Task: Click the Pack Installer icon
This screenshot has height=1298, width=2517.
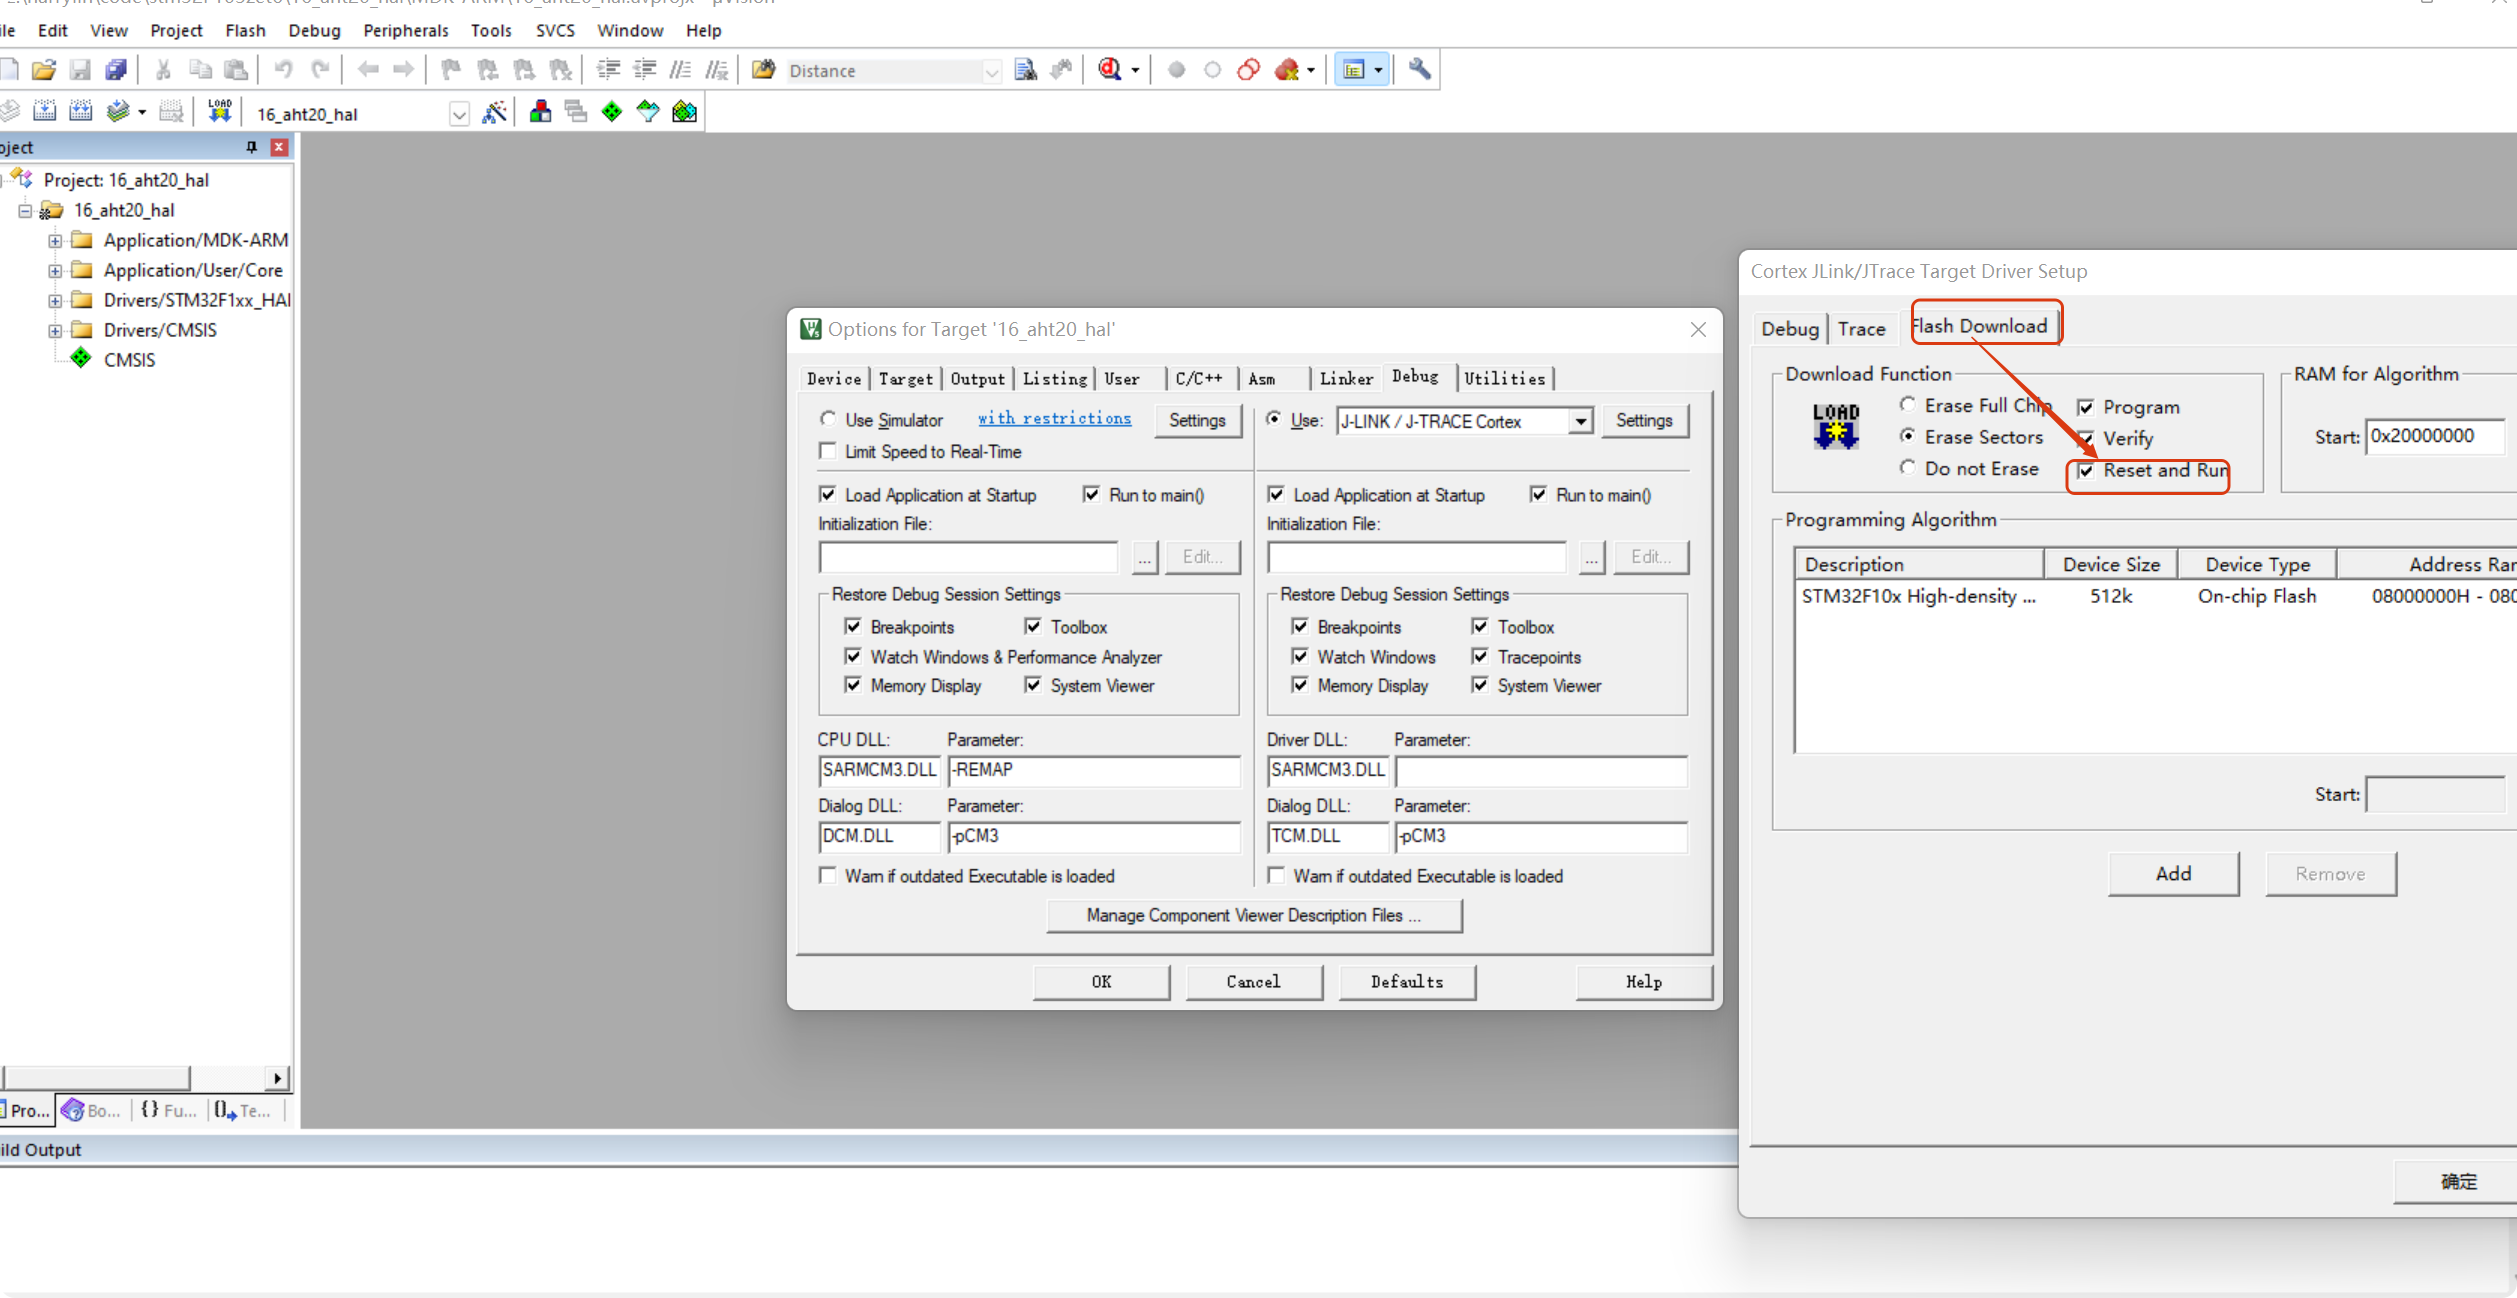Action: point(685,112)
